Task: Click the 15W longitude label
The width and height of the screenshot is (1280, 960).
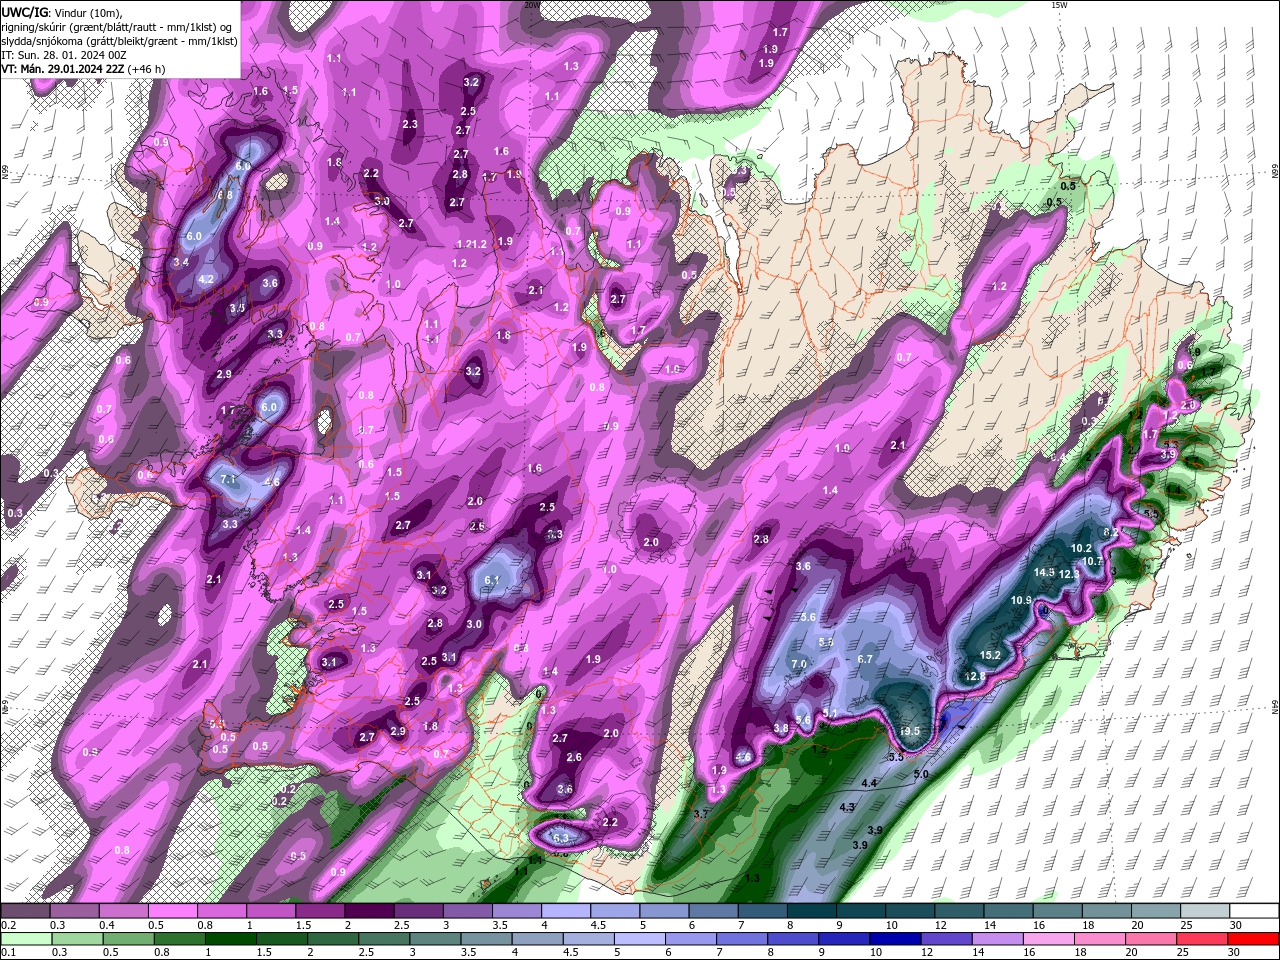Action: click(x=1059, y=5)
